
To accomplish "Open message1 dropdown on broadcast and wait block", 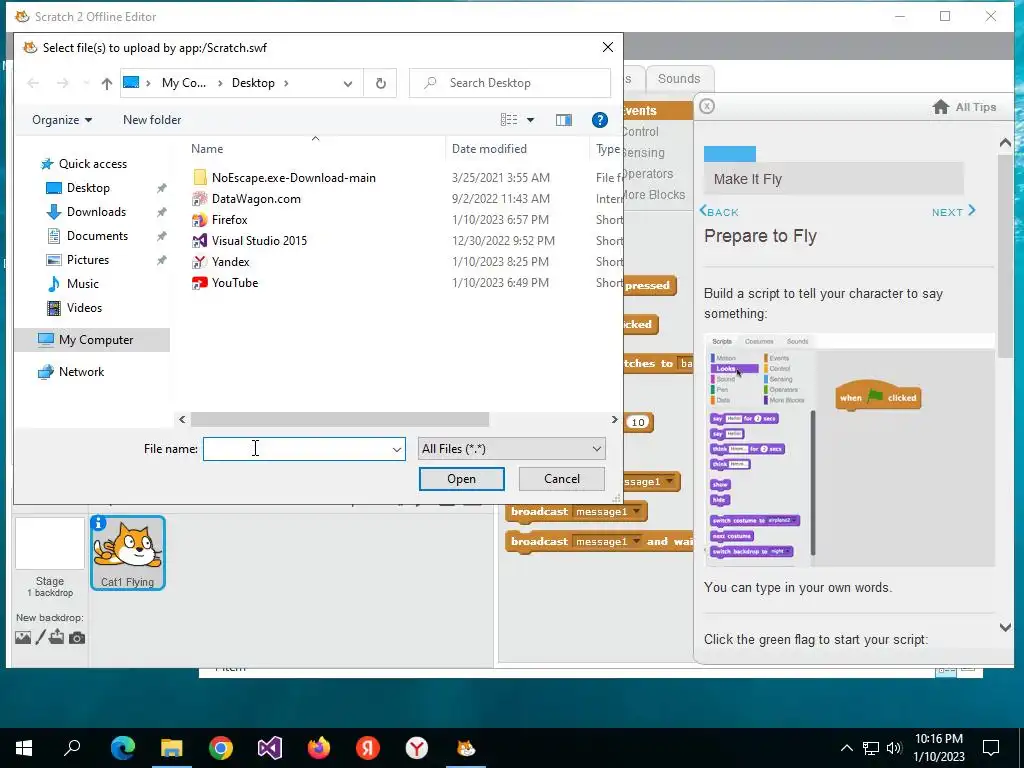I will [x=636, y=542].
